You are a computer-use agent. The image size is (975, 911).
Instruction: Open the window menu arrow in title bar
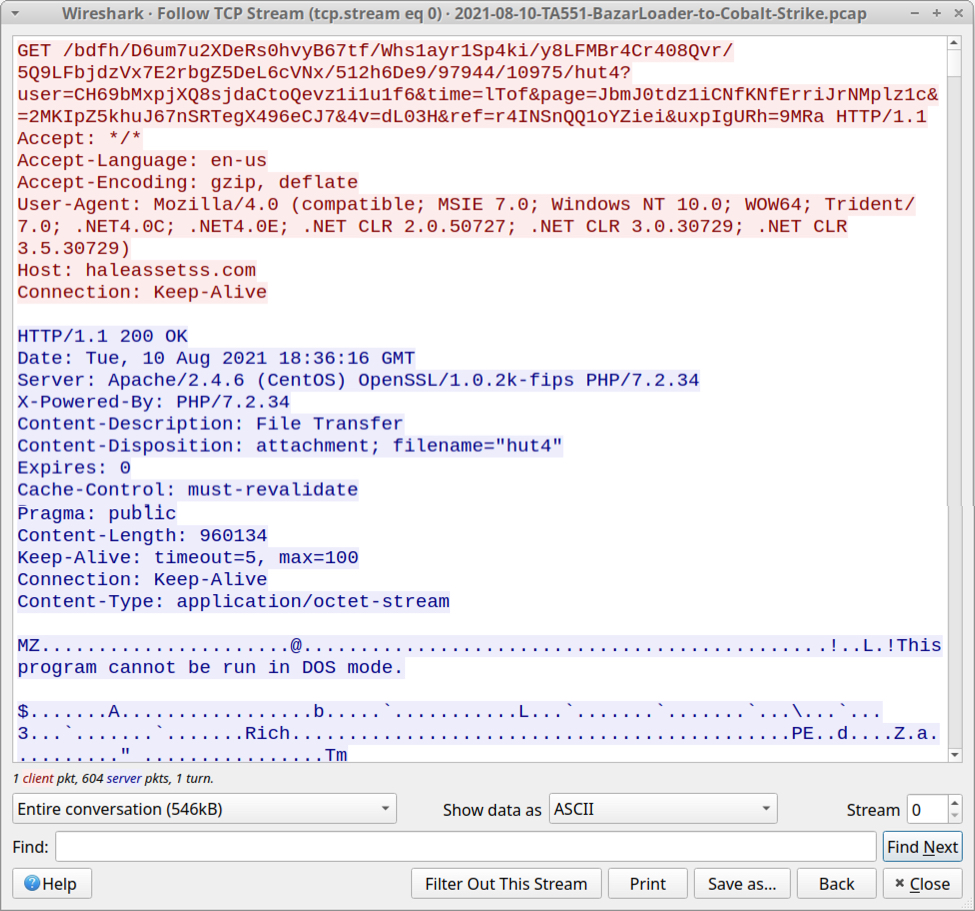[x=15, y=14]
